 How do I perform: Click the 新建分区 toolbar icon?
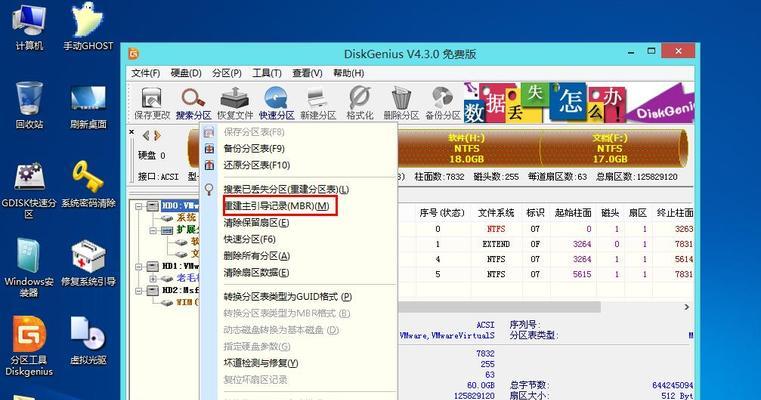tap(318, 103)
